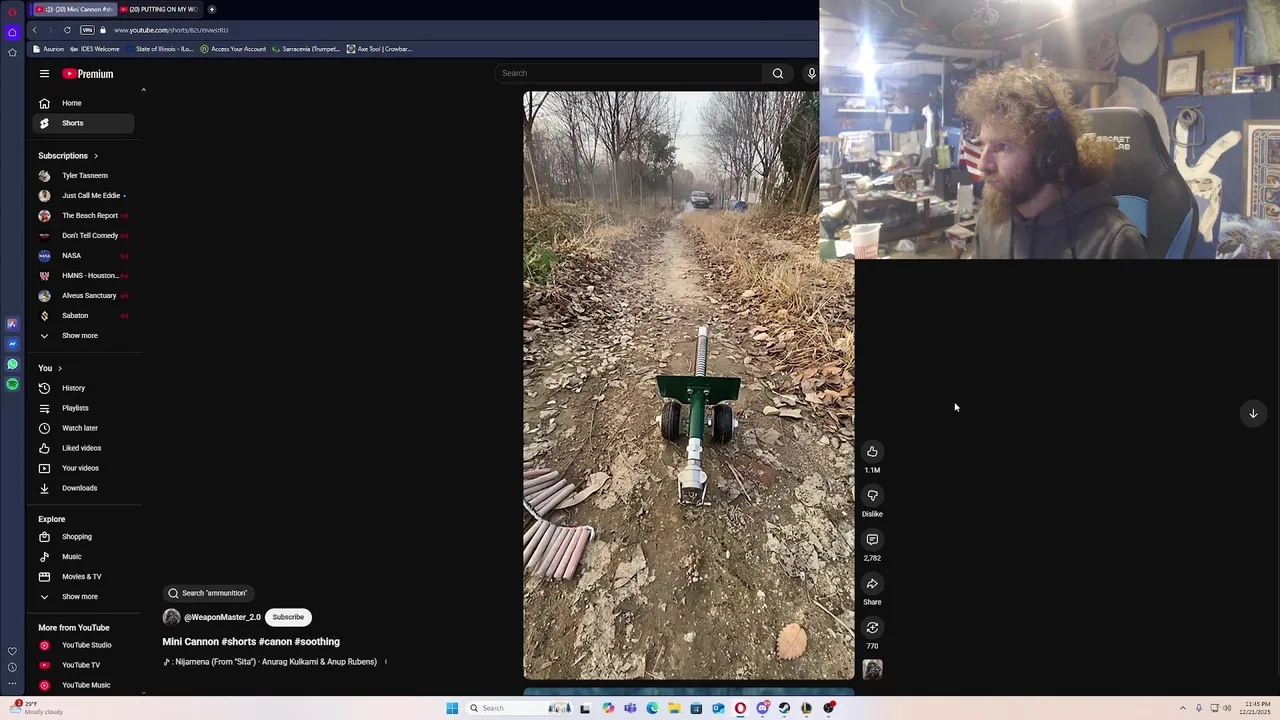Expand Subscriptions section
Screen dimensions: 1280x720
click(x=68, y=156)
